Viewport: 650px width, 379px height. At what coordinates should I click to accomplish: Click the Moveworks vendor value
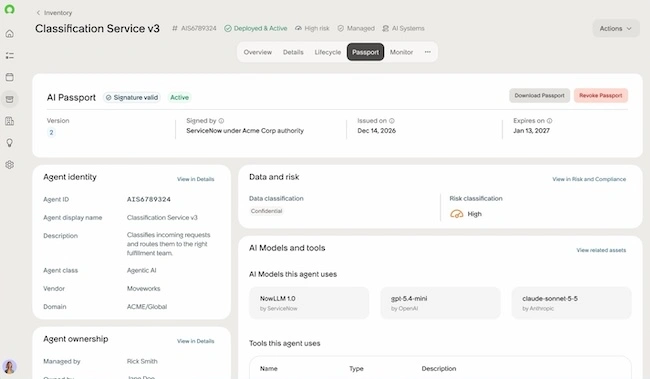[x=143, y=289]
